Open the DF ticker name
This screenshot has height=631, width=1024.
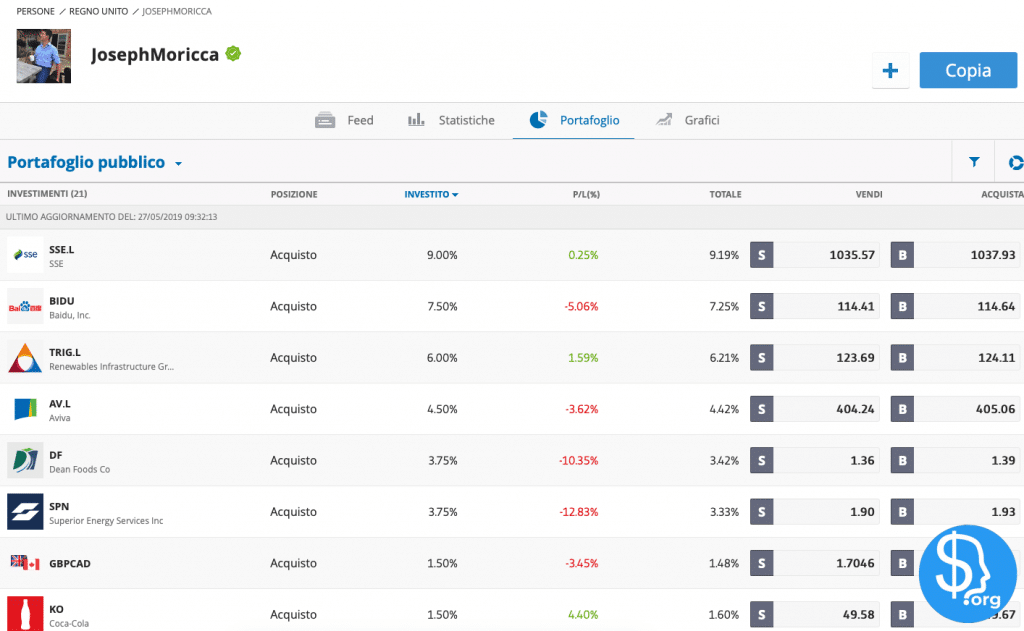click(56, 455)
